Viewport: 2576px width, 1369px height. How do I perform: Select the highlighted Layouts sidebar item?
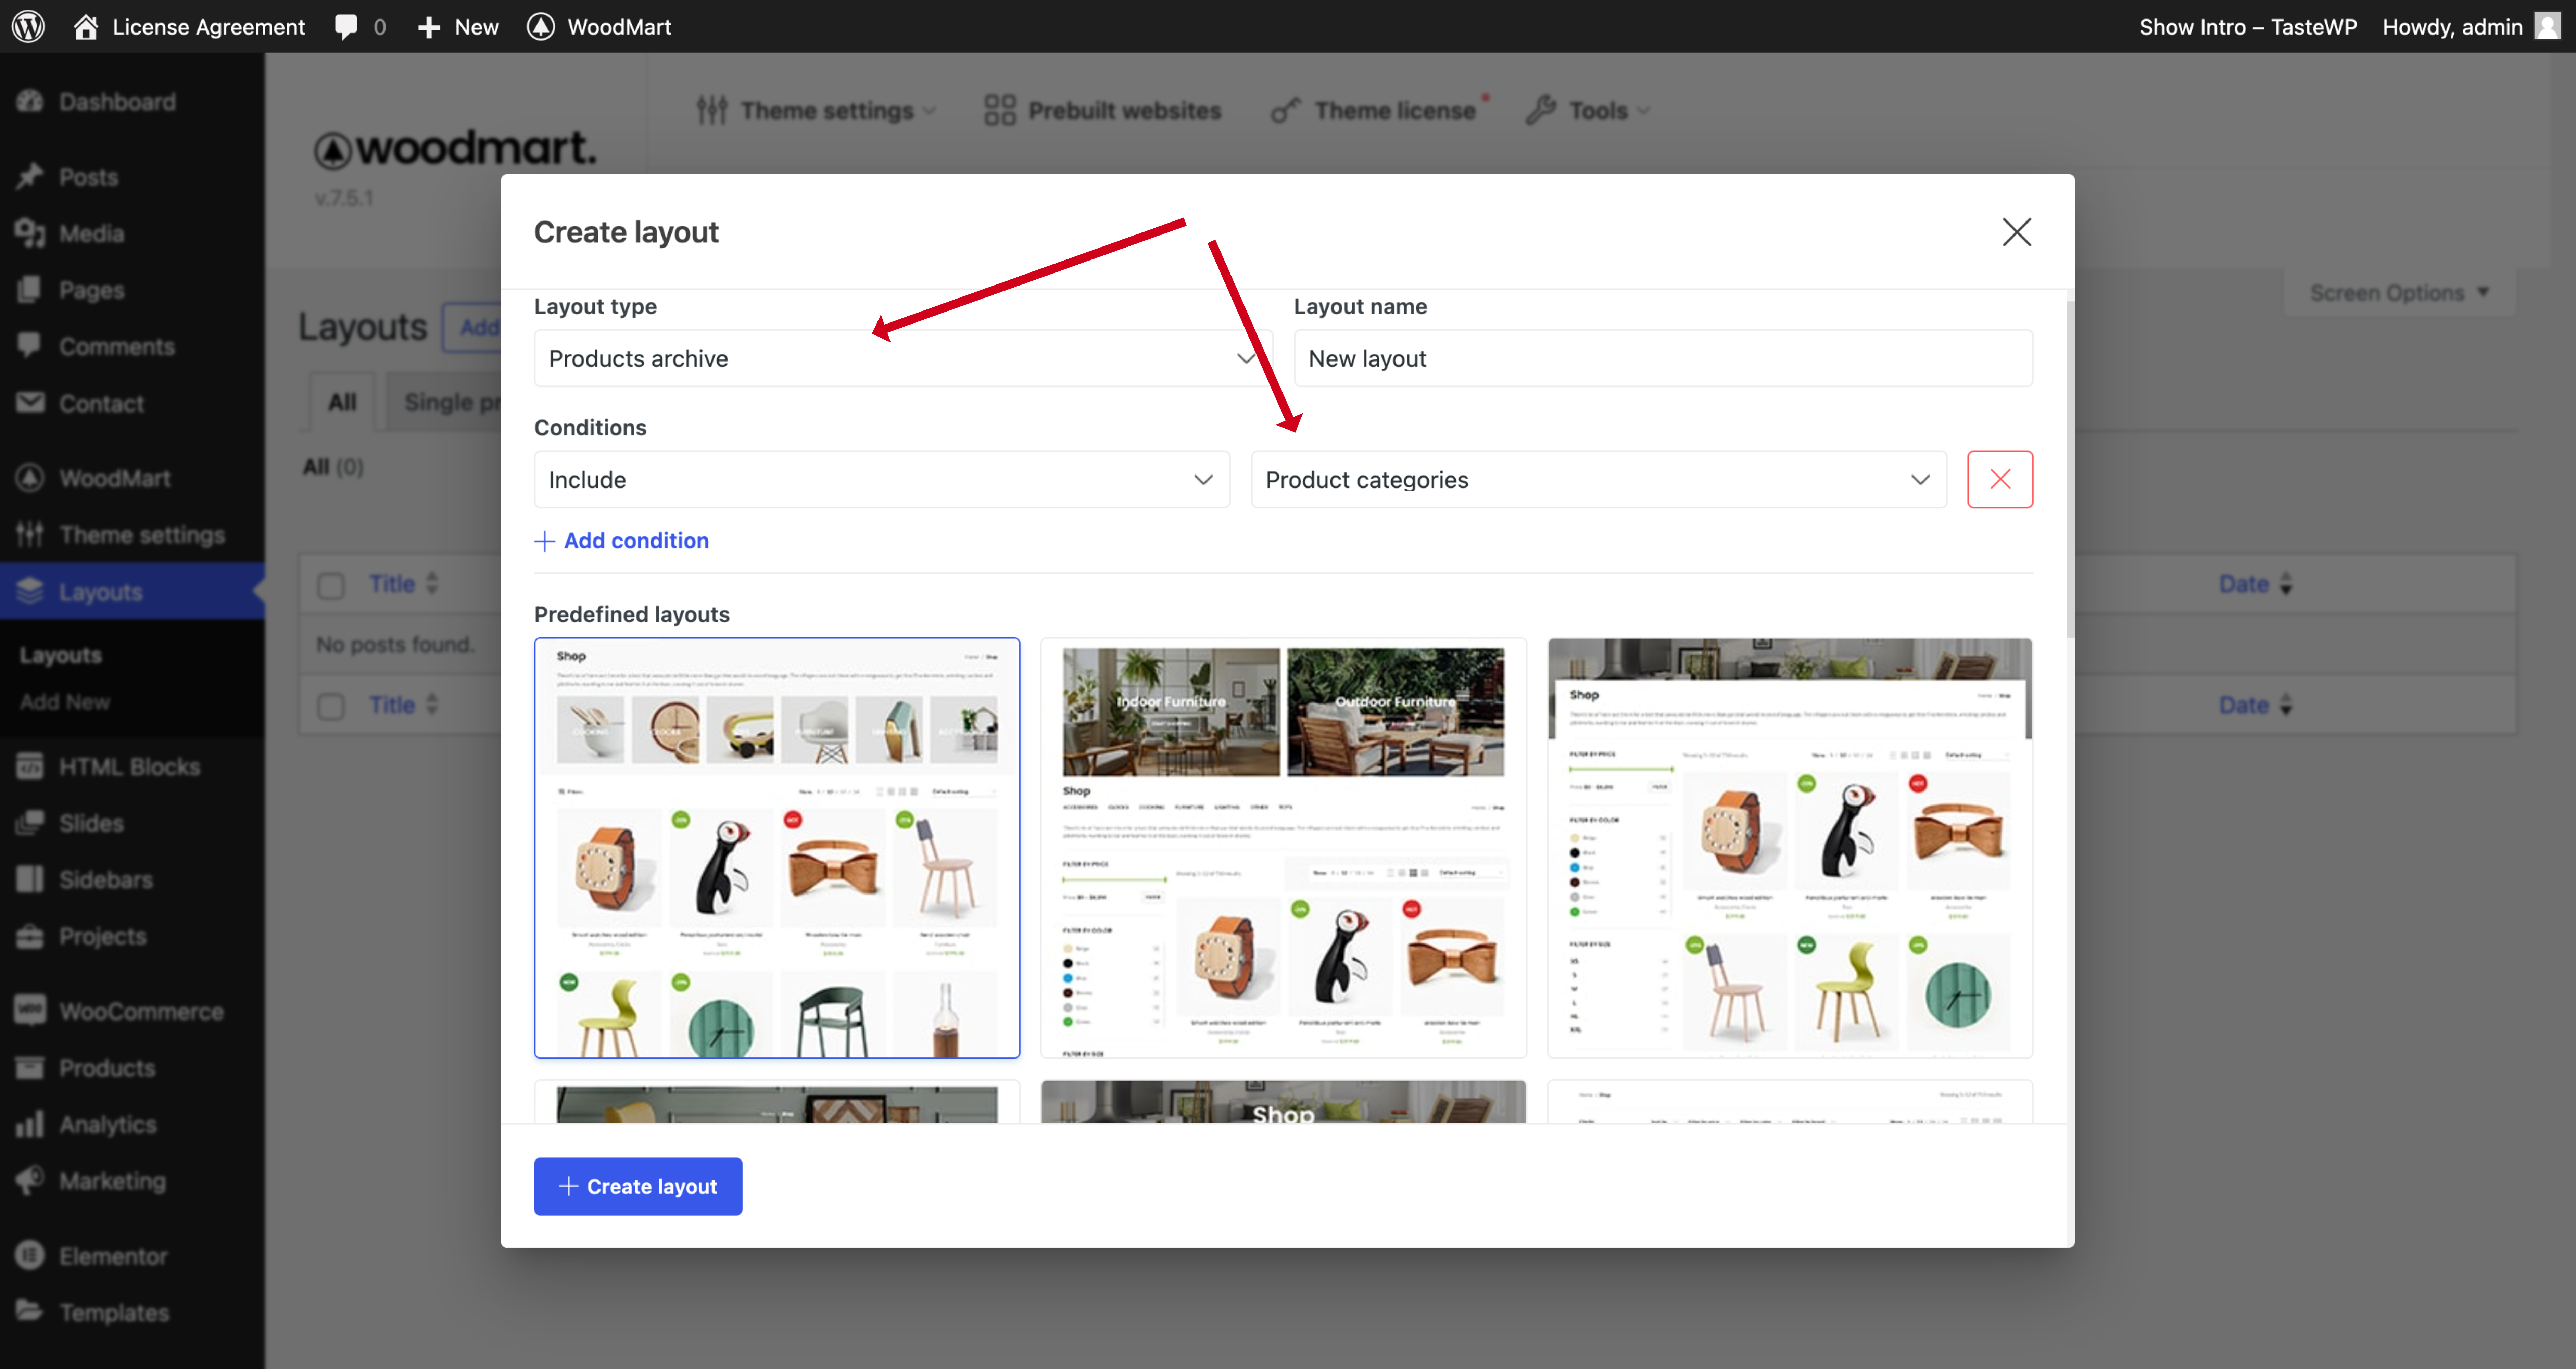pyautogui.click(x=132, y=591)
